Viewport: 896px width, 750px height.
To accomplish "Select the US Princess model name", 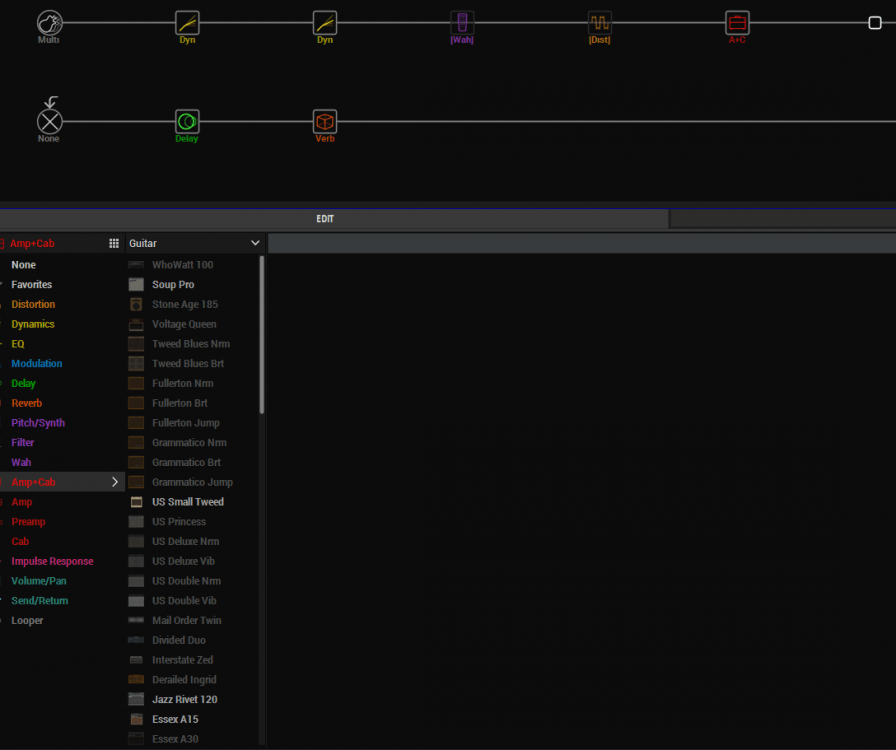I will (179, 521).
